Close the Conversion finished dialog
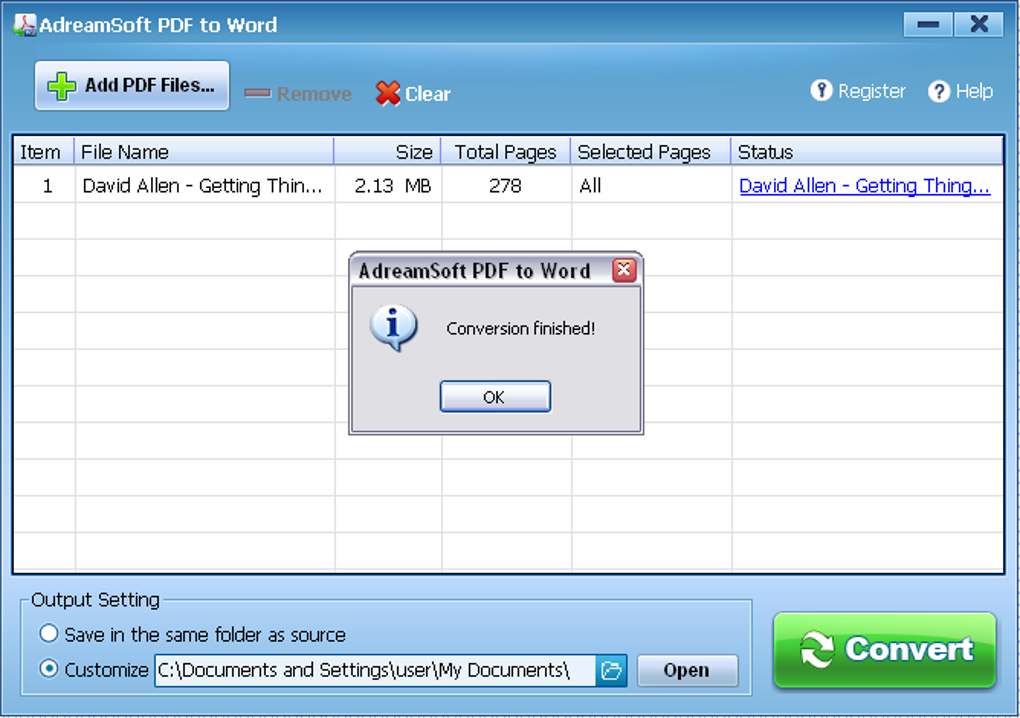 (x=495, y=396)
